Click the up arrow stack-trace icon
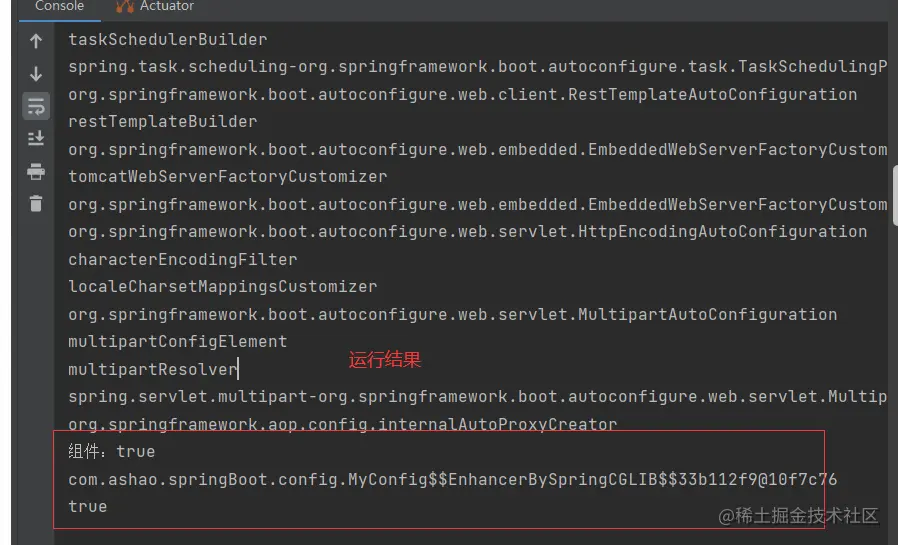Screen dimensions: 898x545 (x=36, y=41)
